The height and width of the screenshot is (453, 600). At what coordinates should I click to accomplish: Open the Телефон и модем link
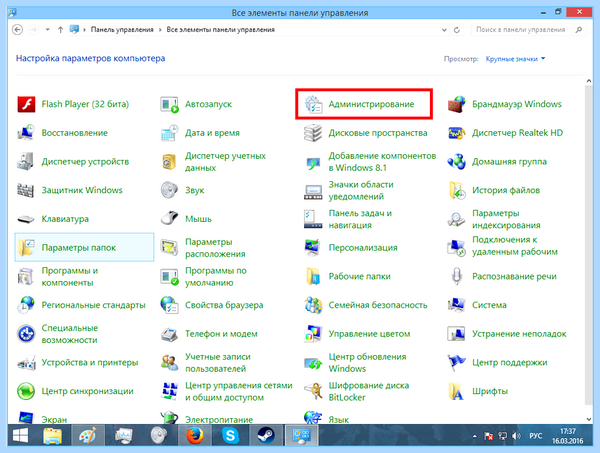[x=221, y=334]
